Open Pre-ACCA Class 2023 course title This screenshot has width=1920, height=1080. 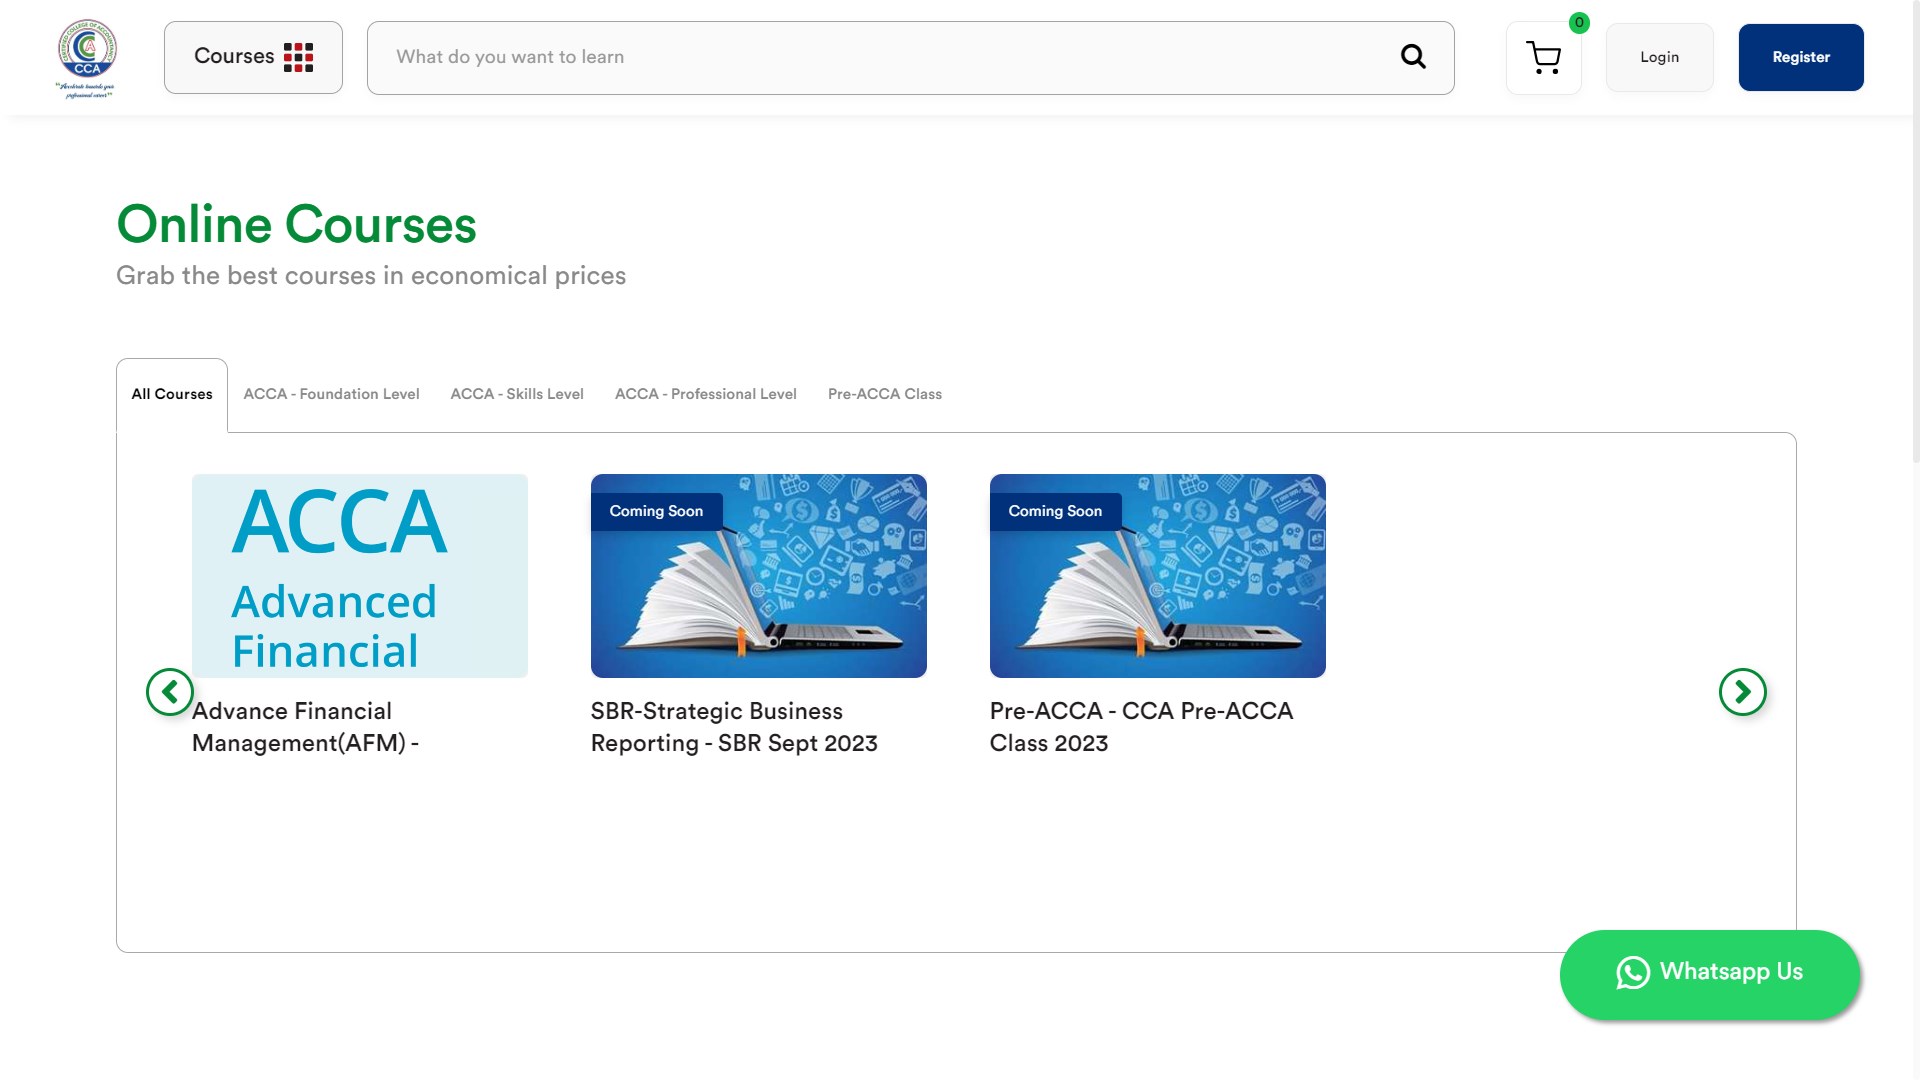[x=1140, y=727]
